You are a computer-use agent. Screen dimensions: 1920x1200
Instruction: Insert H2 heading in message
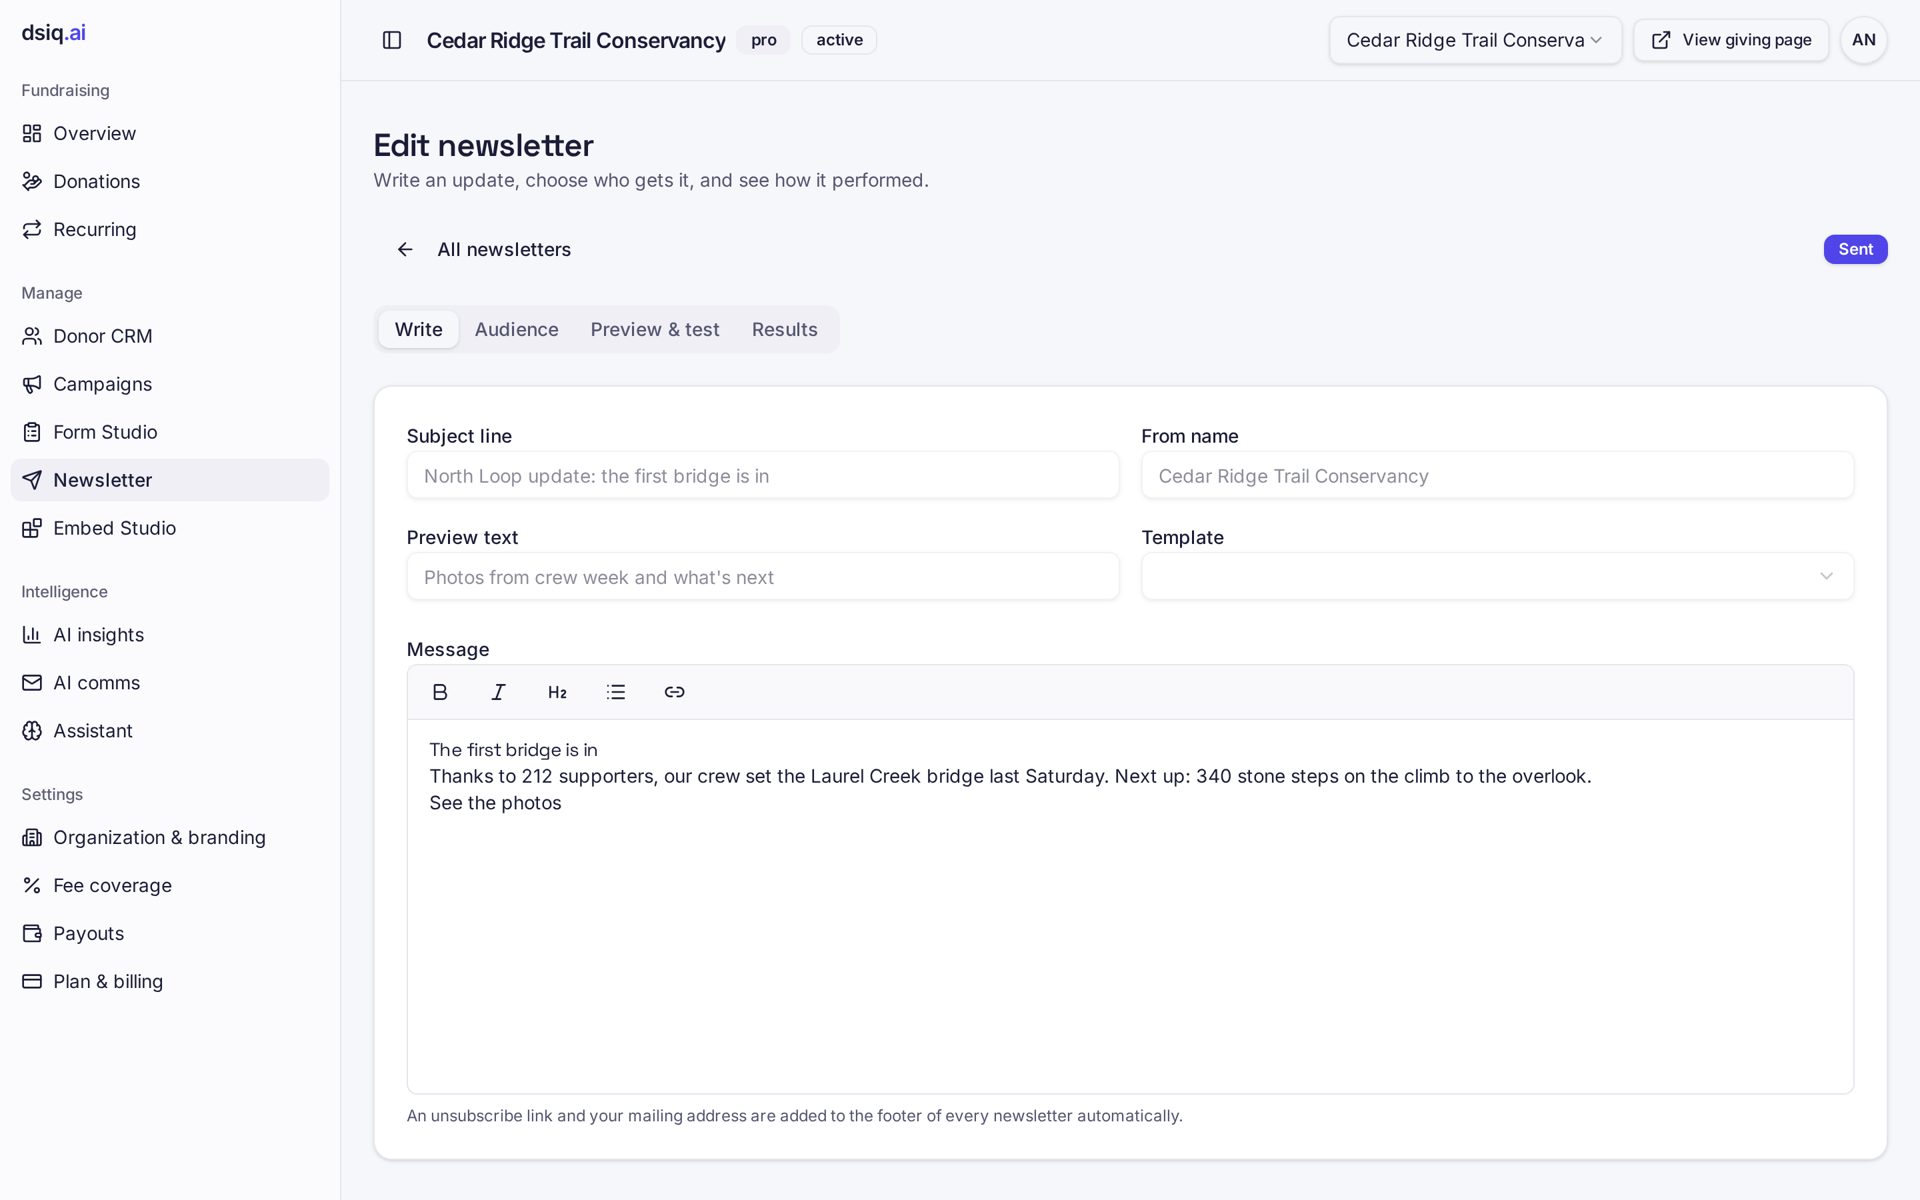tap(557, 692)
